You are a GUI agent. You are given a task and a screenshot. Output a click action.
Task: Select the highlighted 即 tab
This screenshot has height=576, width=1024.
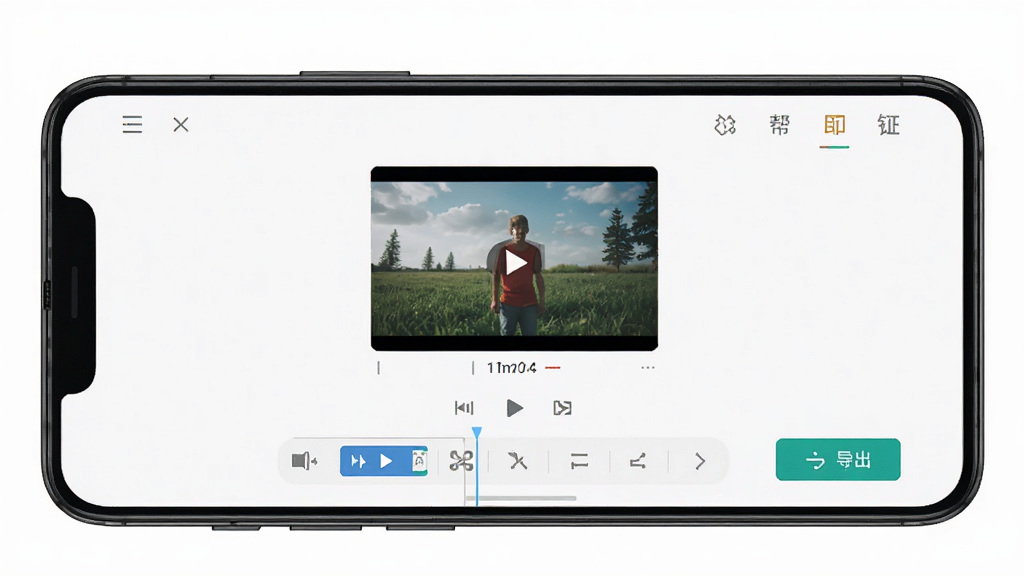point(834,124)
